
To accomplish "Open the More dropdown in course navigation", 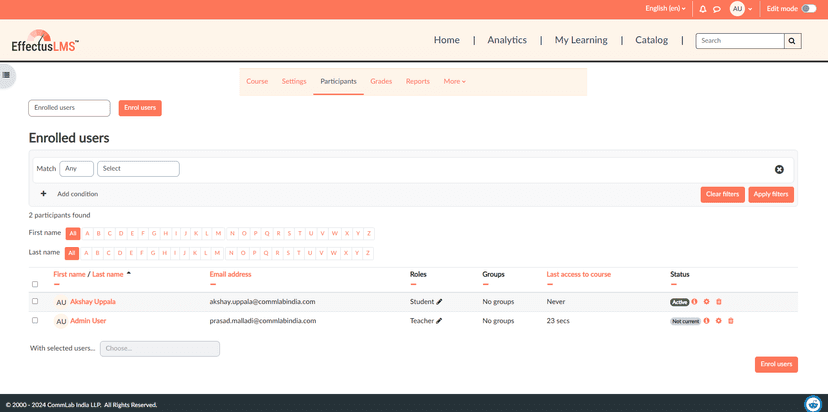I will coord(455,81).
